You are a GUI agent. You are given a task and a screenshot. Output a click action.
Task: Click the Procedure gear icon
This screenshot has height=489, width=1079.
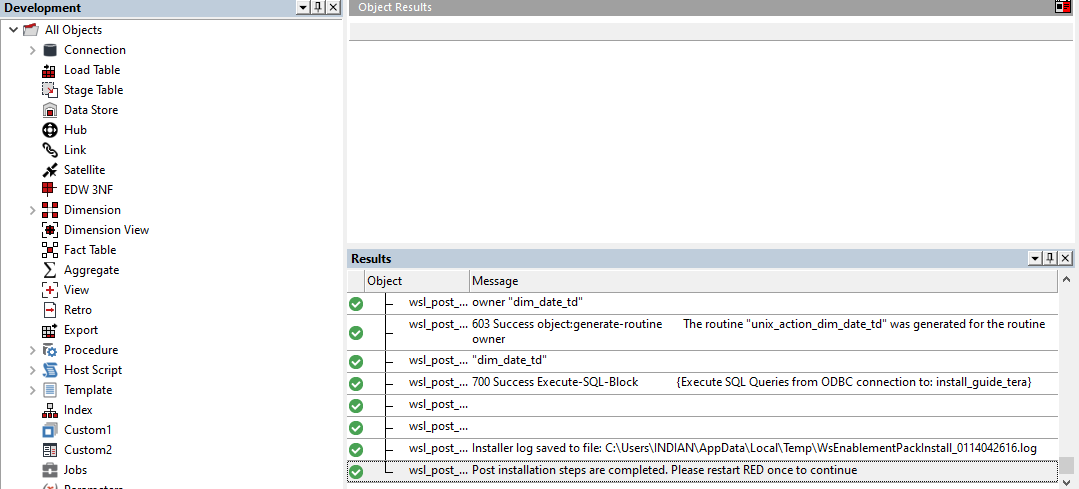pos(50,349)
